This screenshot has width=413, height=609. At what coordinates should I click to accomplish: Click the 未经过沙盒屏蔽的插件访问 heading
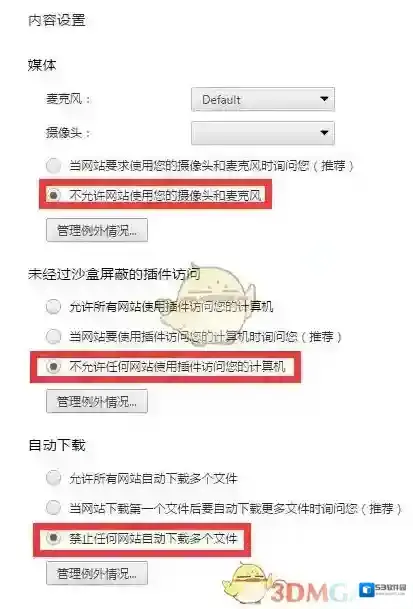coord(114,274)
